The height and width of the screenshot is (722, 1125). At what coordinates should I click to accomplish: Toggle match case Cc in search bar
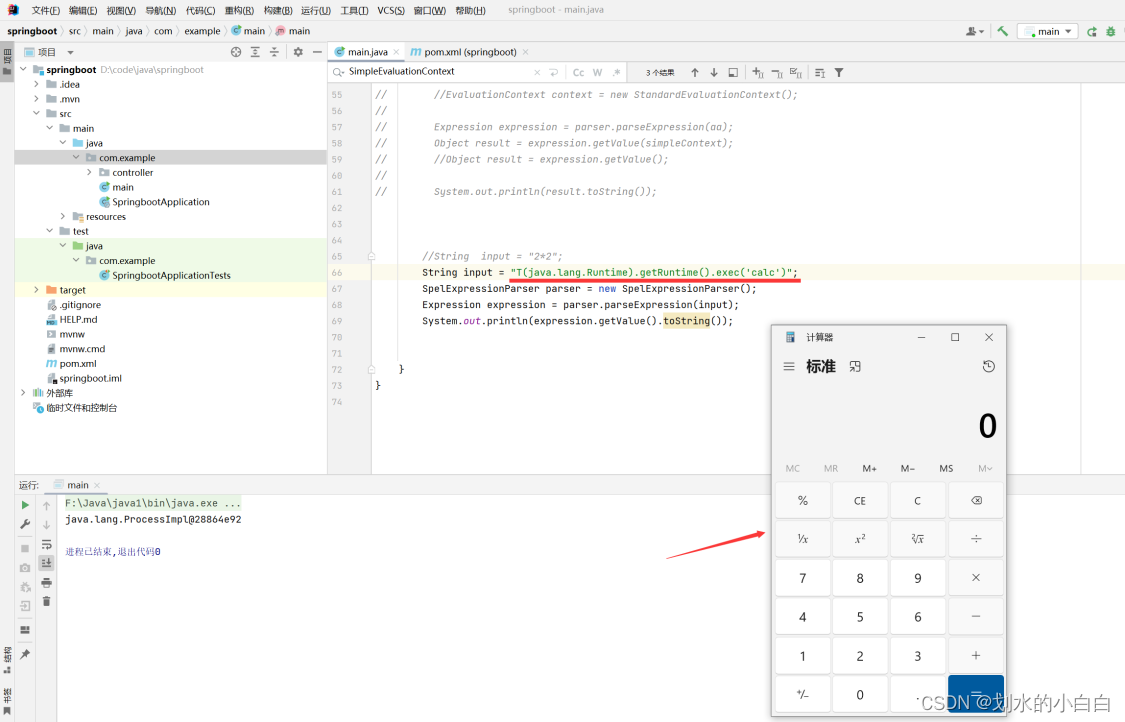click(x=578, y=72)
